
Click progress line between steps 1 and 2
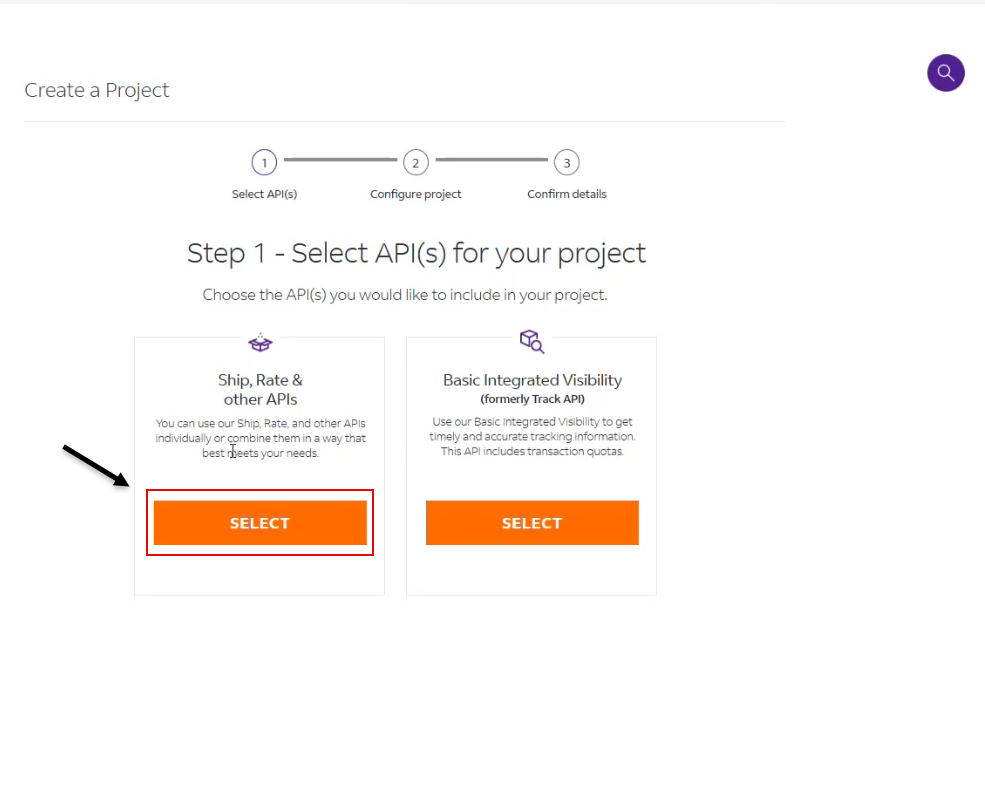340,160
